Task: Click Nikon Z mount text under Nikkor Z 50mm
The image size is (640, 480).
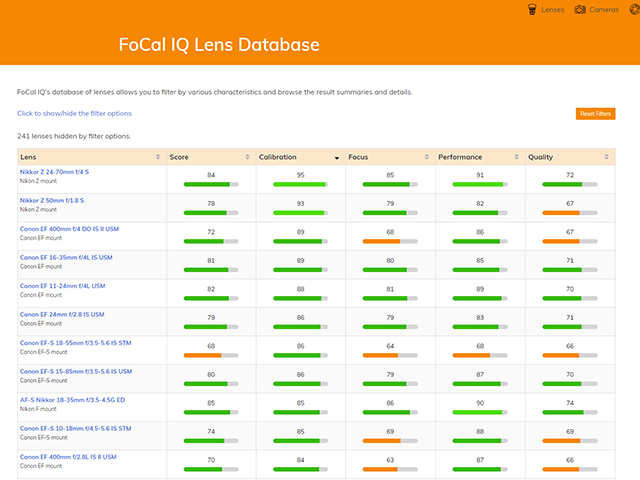Action: 38,210
